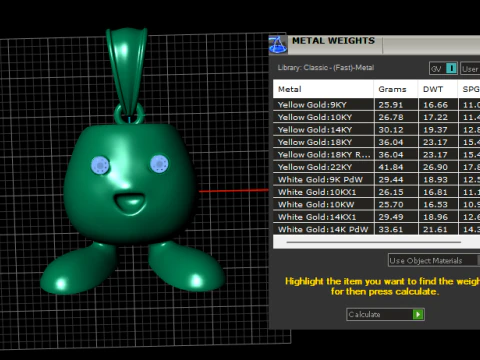This screenshot has width=480, height=360.
Task: Click the character's left gemstone eye
Action: point(100,165)
